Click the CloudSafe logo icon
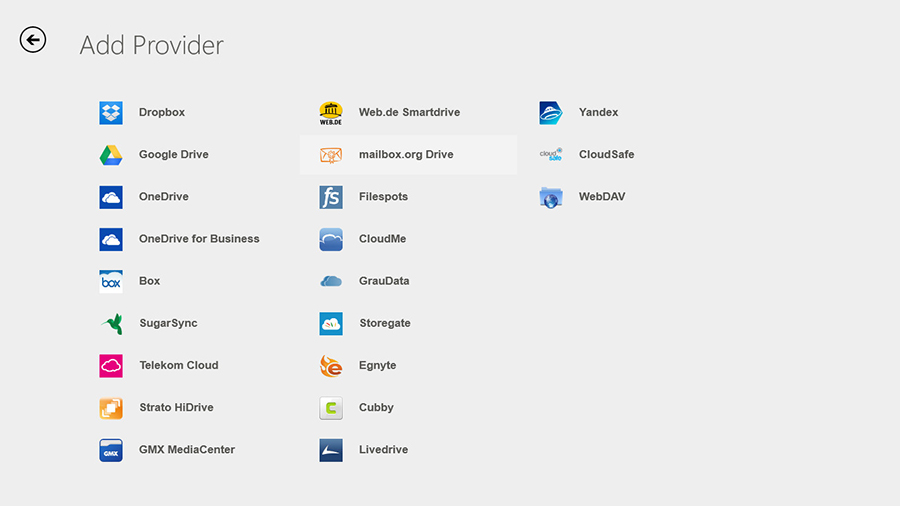Viewport: 900px width, 506px height. 550,154
